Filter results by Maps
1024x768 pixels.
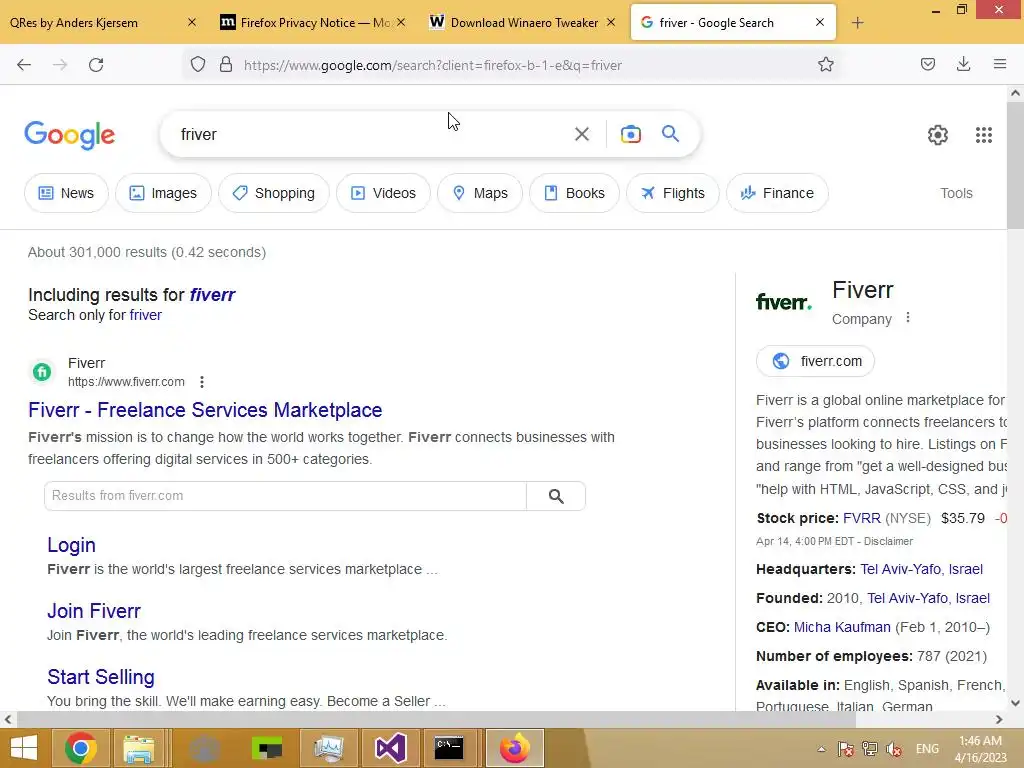[x=480, y=193]
